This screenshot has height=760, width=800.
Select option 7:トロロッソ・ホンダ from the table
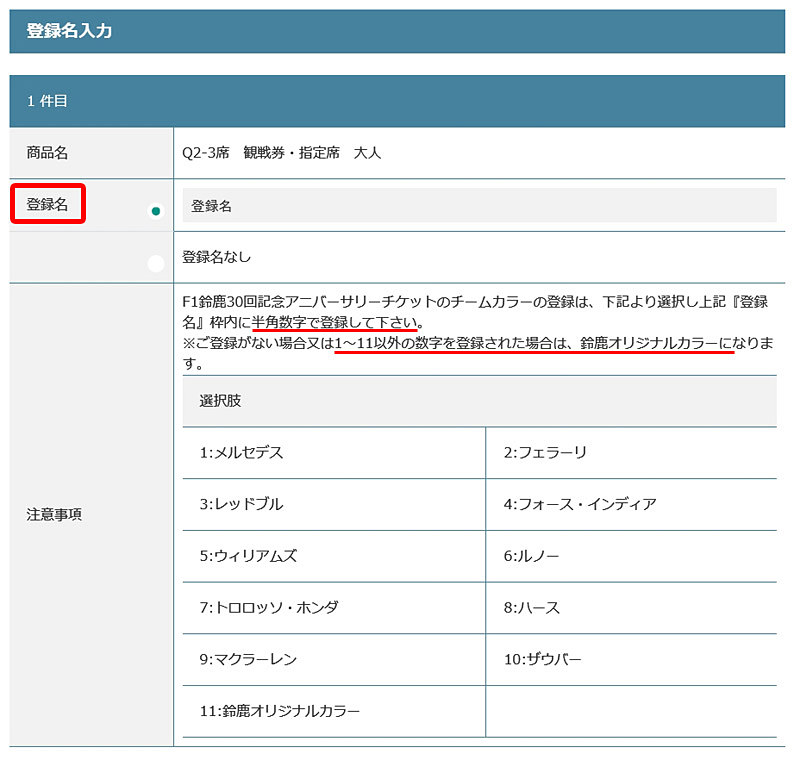(270, 608)
